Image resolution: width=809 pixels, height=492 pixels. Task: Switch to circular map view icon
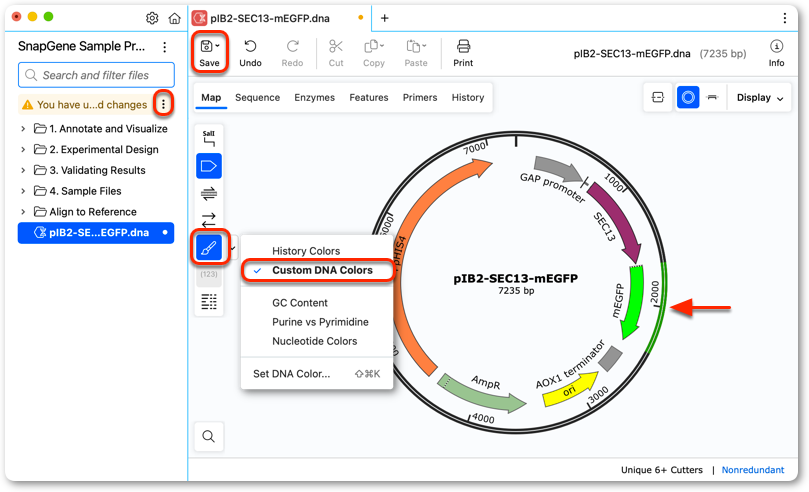(688, 97)
